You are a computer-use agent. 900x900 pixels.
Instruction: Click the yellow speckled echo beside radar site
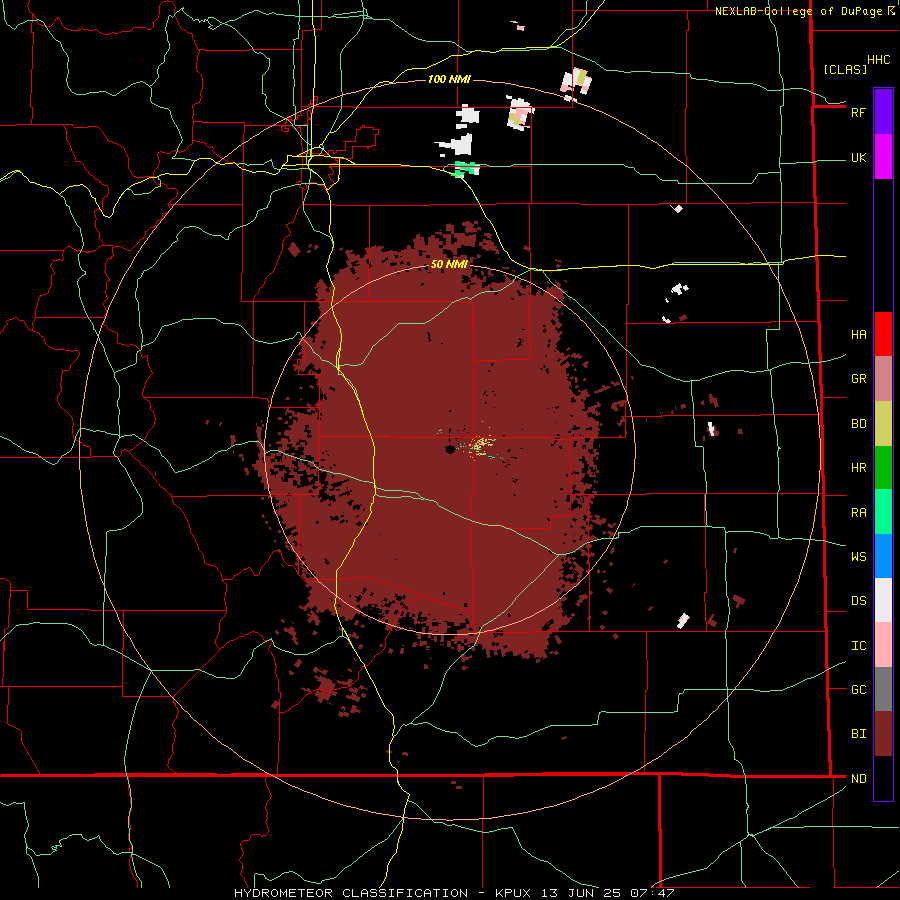[x=481, y=445]
